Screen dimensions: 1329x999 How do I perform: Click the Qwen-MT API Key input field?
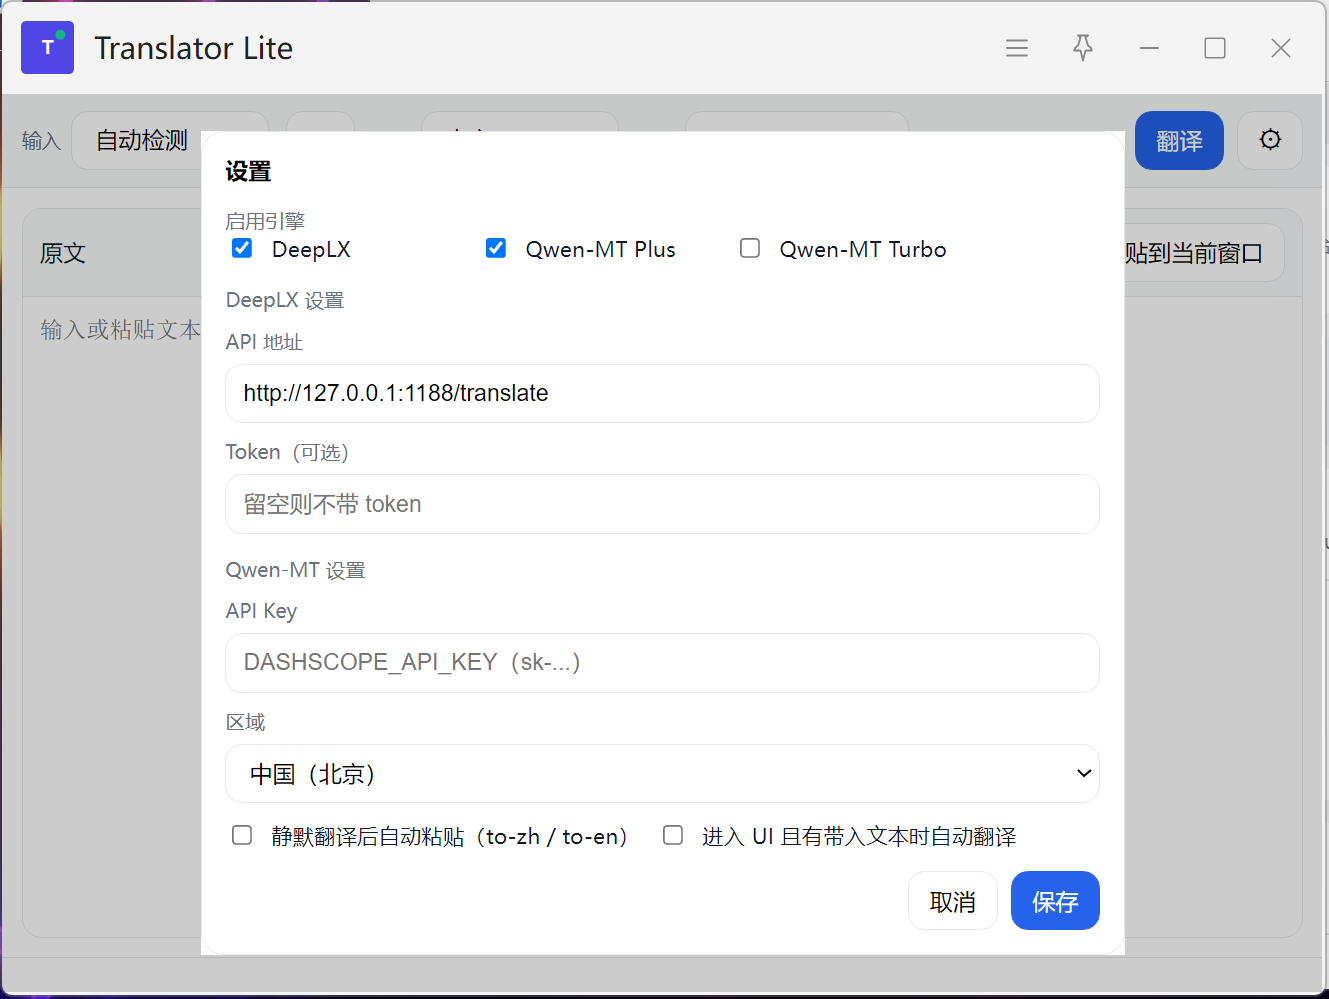coord(662,663)
